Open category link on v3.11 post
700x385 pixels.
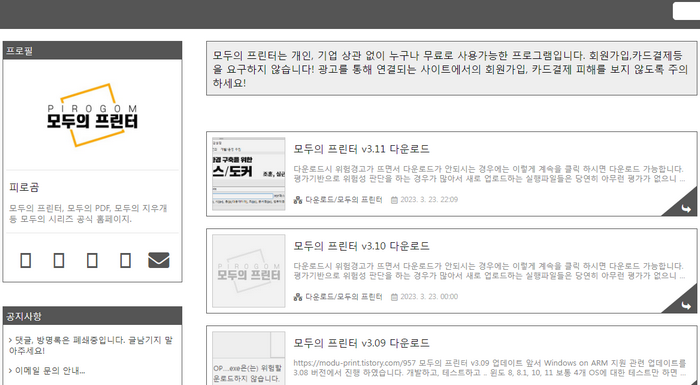tap(344, 200)
